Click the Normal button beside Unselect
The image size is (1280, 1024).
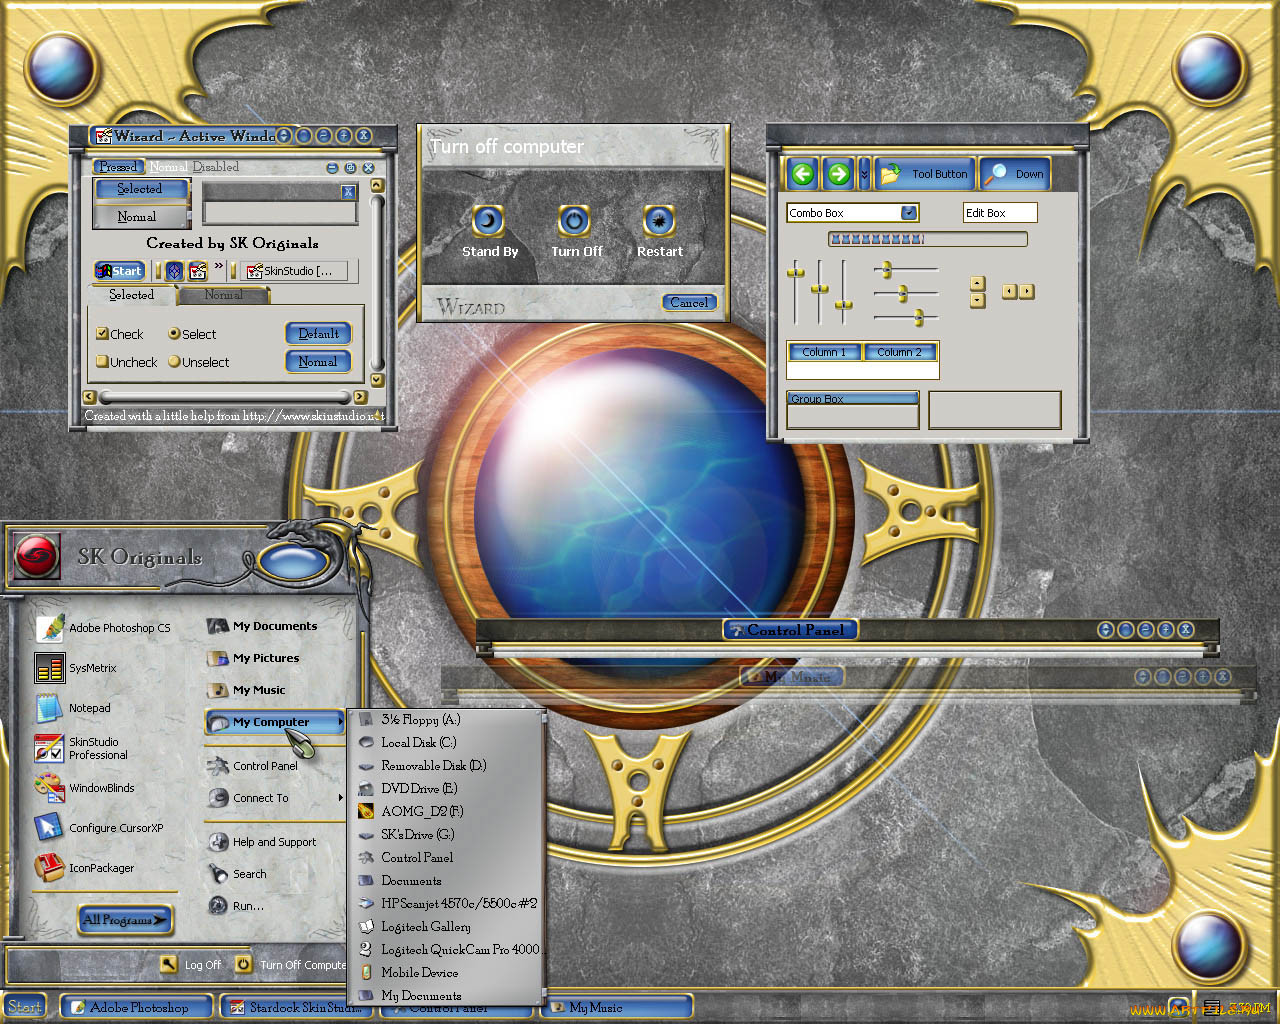(318, 361)
